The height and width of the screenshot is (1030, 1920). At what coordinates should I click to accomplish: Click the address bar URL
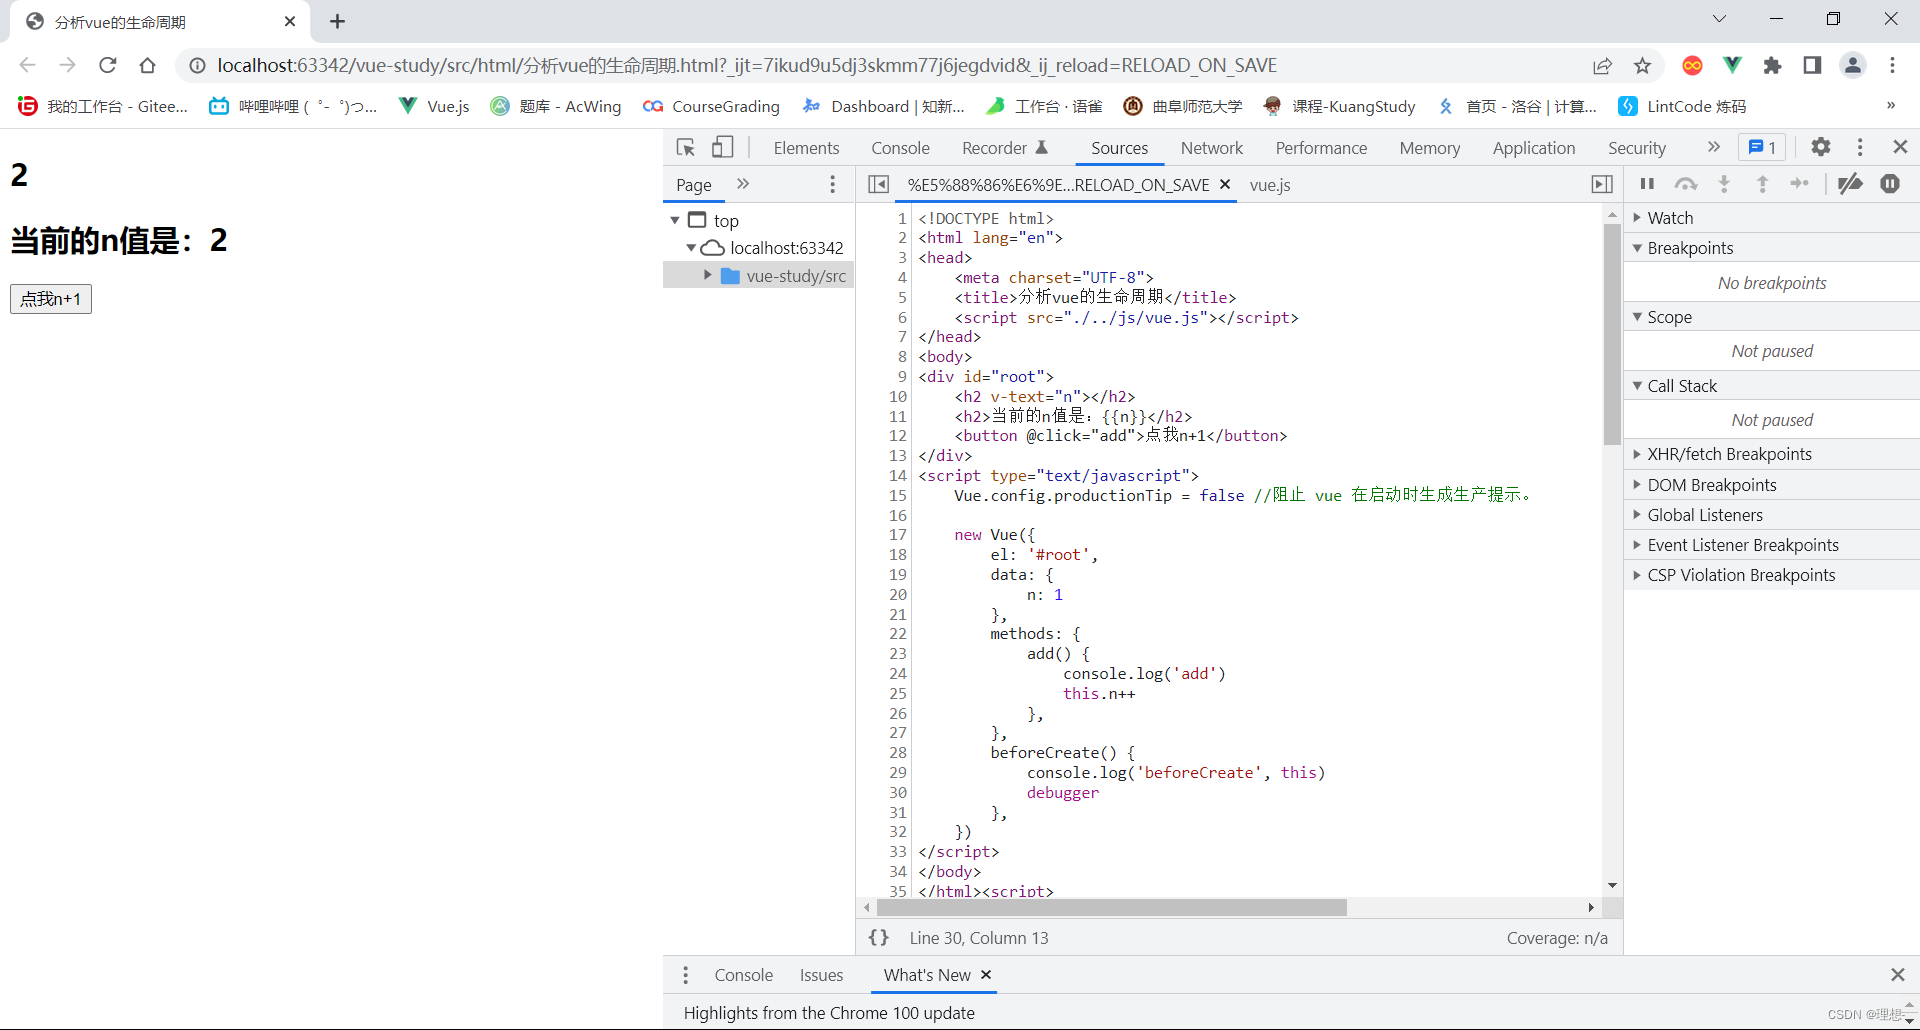tap(747, 65)
